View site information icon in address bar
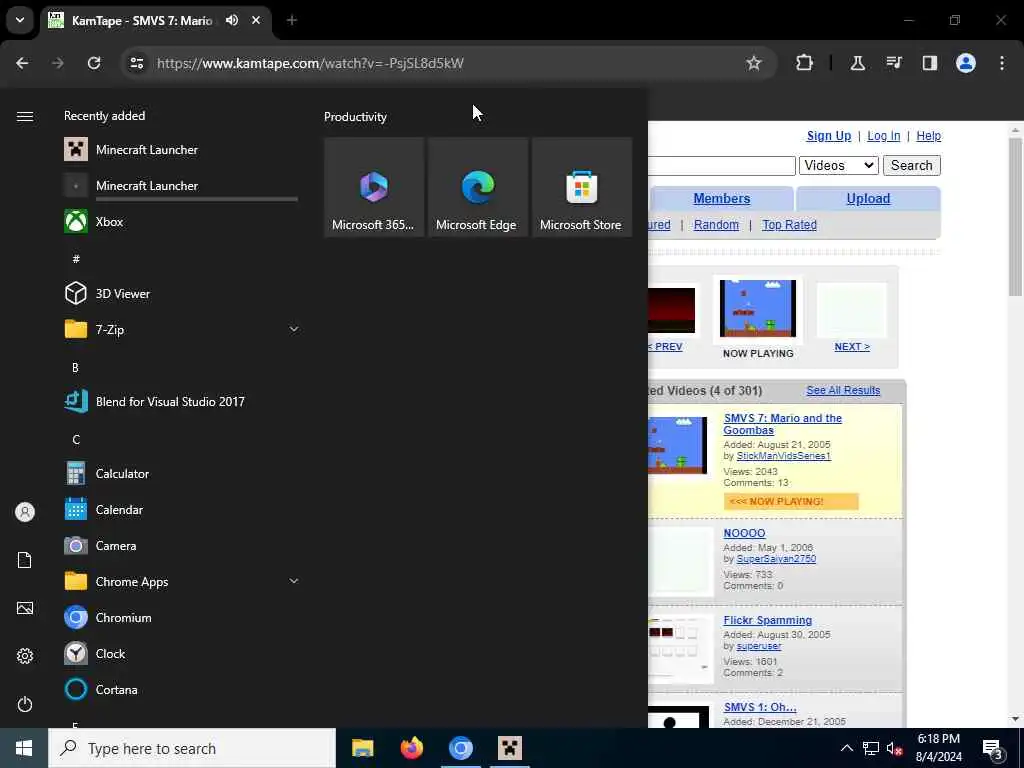Image resolution: width=1024 pixels, height=768 pixels. (136, 63)
